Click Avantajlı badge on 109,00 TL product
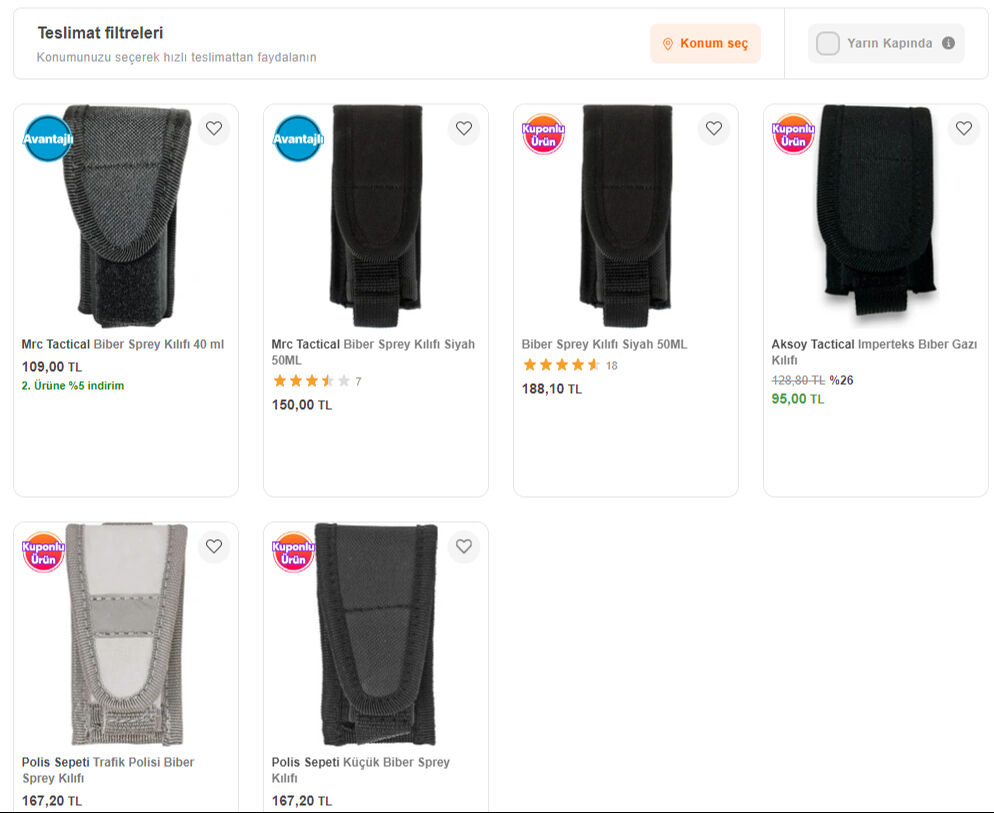Screen dimensions: 994x813 [47, 138]
